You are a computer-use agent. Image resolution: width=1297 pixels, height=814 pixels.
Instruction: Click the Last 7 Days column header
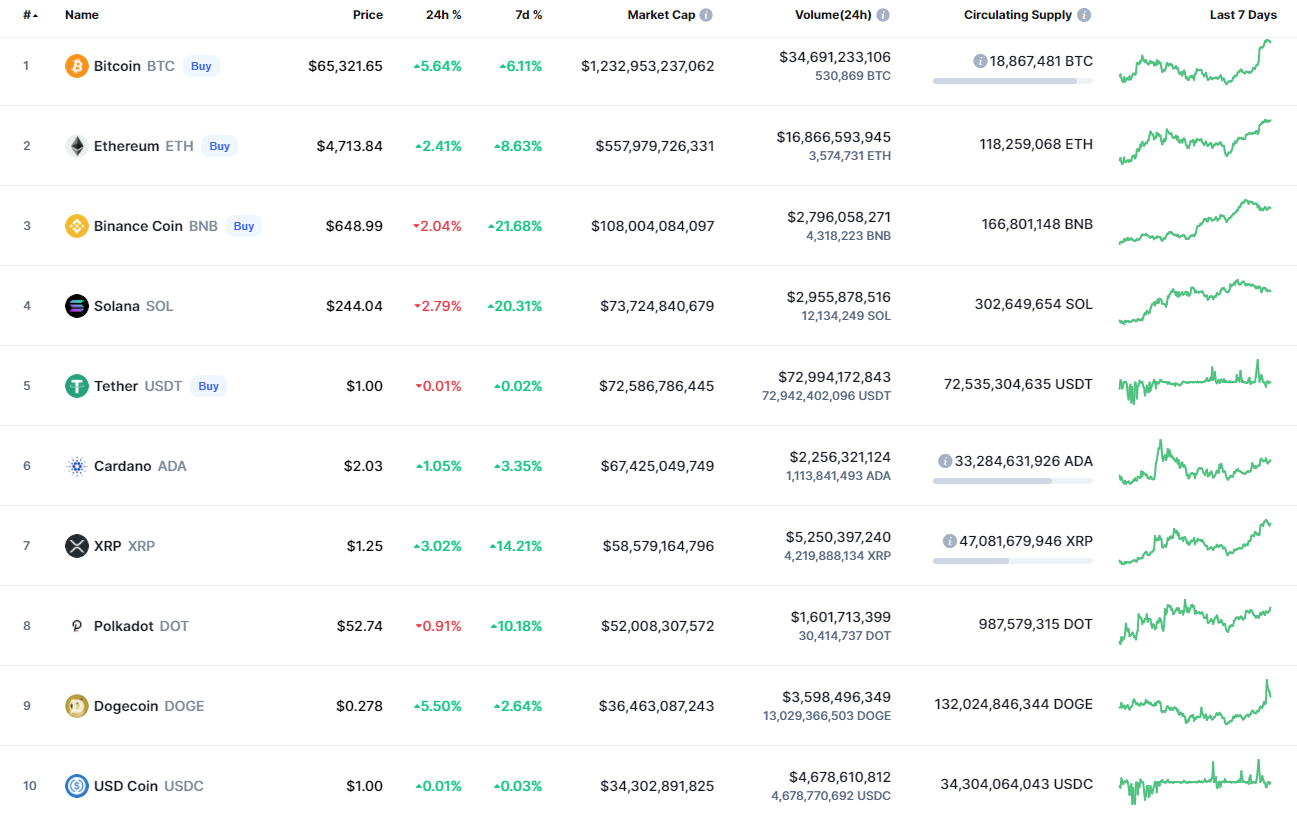[1243, 15]
